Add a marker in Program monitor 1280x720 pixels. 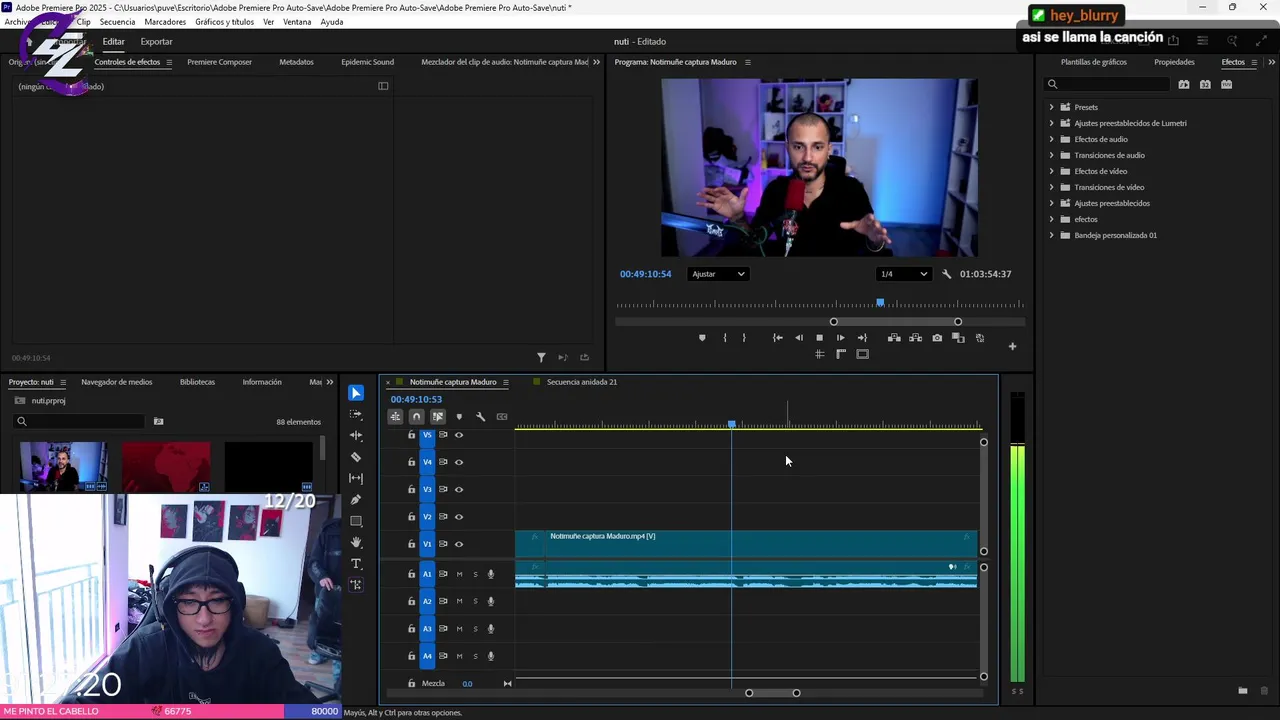tap(702, 338)
